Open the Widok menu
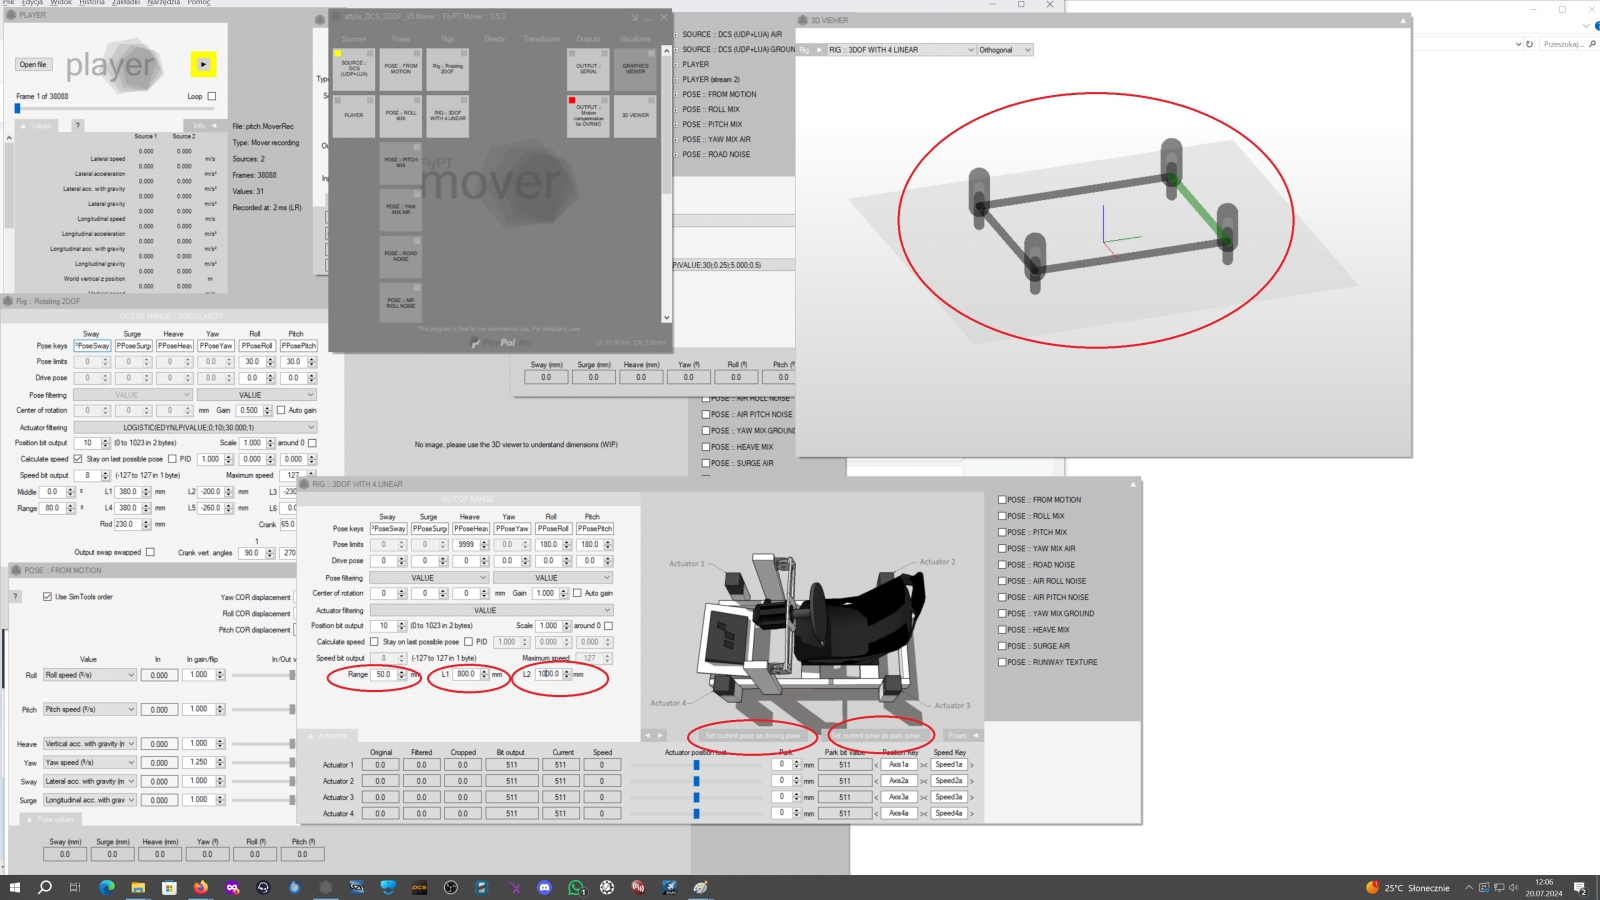Screen dimensions: 1600x900 pos(61,3)
